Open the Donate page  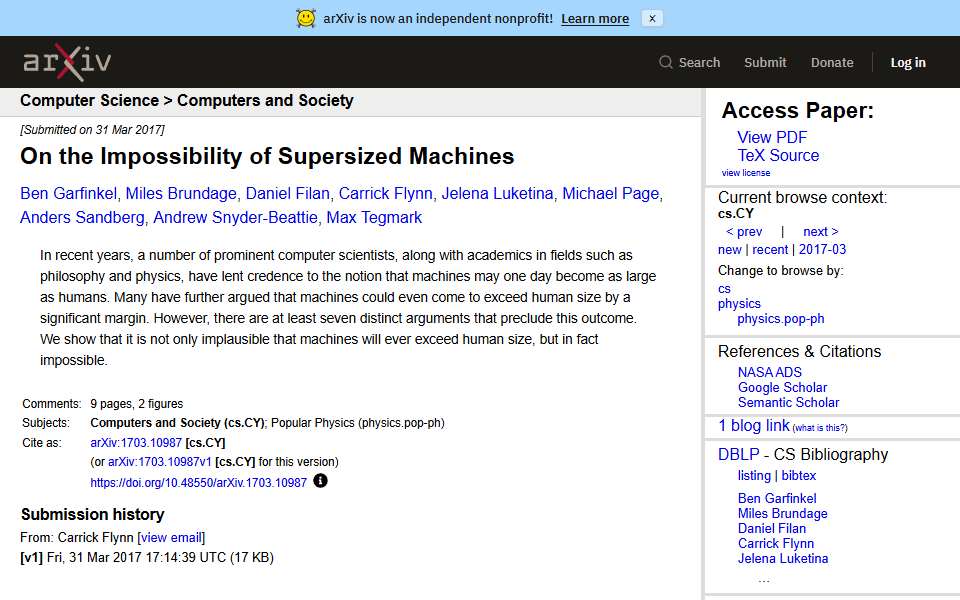point(832,62)
